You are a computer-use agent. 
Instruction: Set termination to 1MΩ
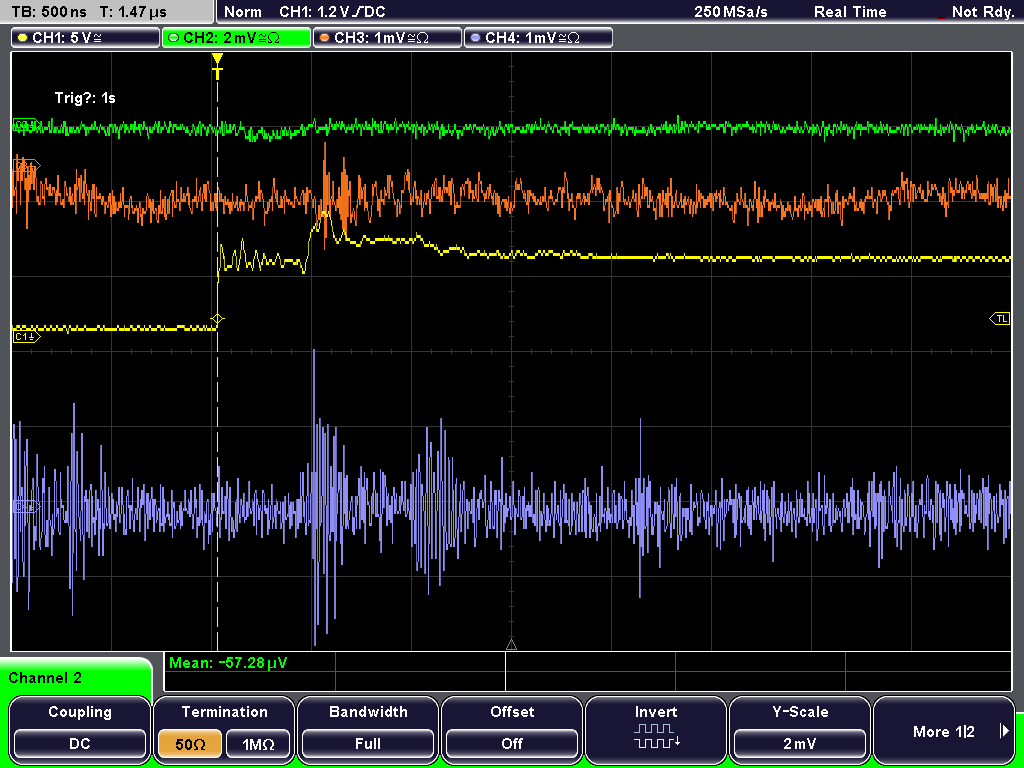point(258,744)
